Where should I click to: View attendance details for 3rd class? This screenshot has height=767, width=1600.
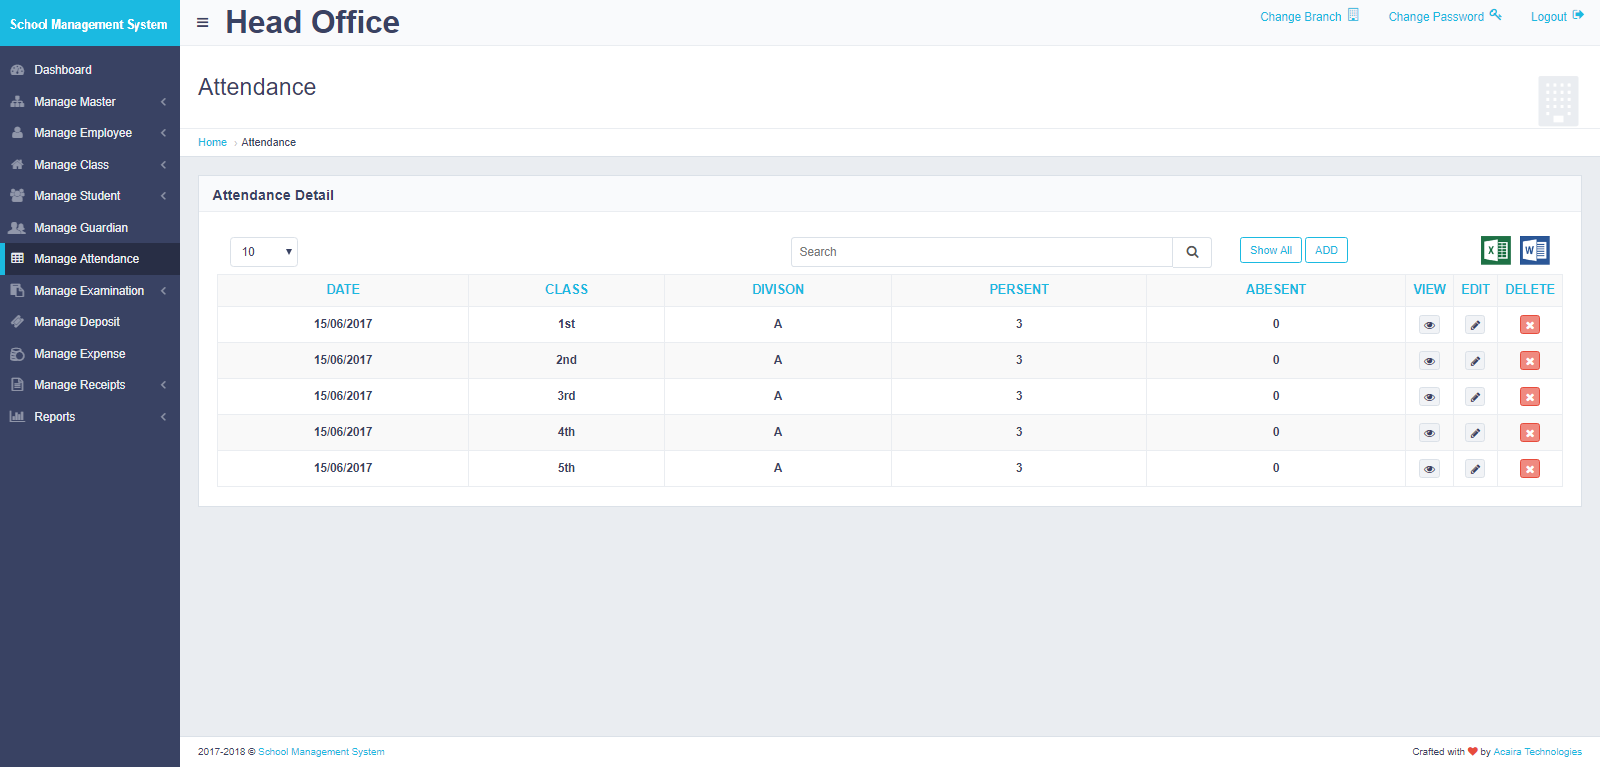pyautogui.click(x=1429, y=397)
